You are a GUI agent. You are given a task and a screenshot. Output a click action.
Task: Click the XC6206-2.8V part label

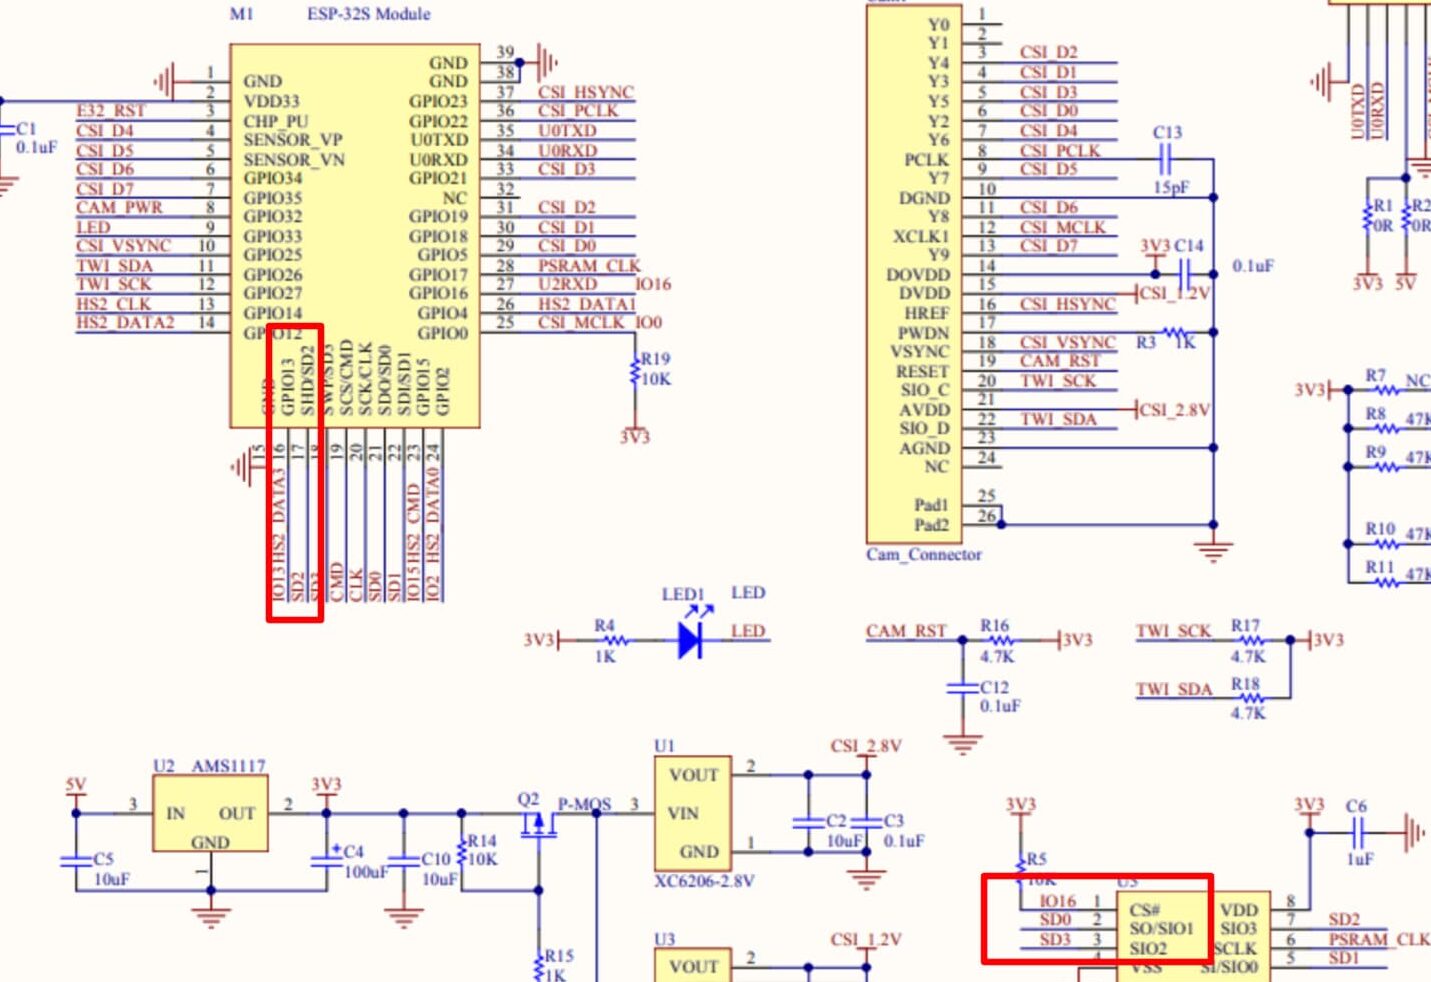(704, 881)
